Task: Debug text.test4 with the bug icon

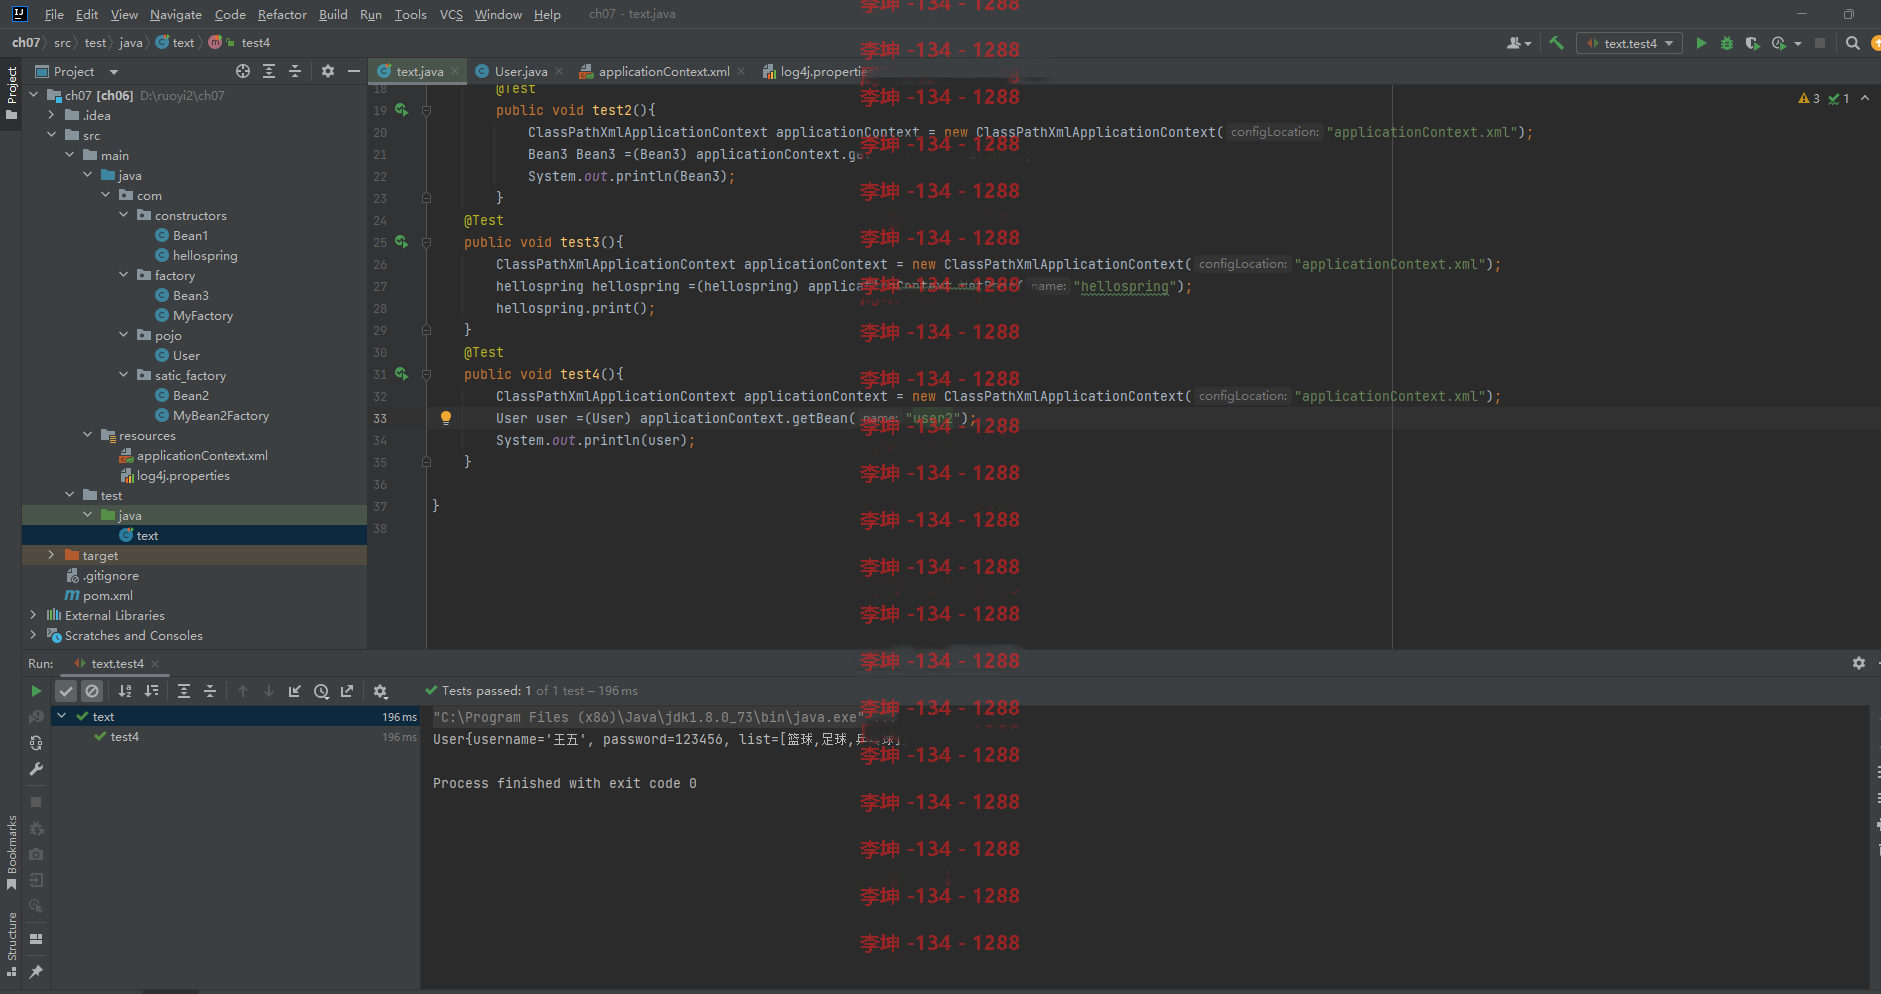Action: pos(1727,43)
